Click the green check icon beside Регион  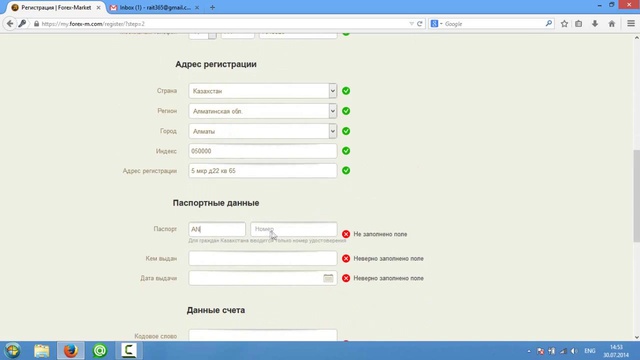pyautogui.click(x=346, y=111)
